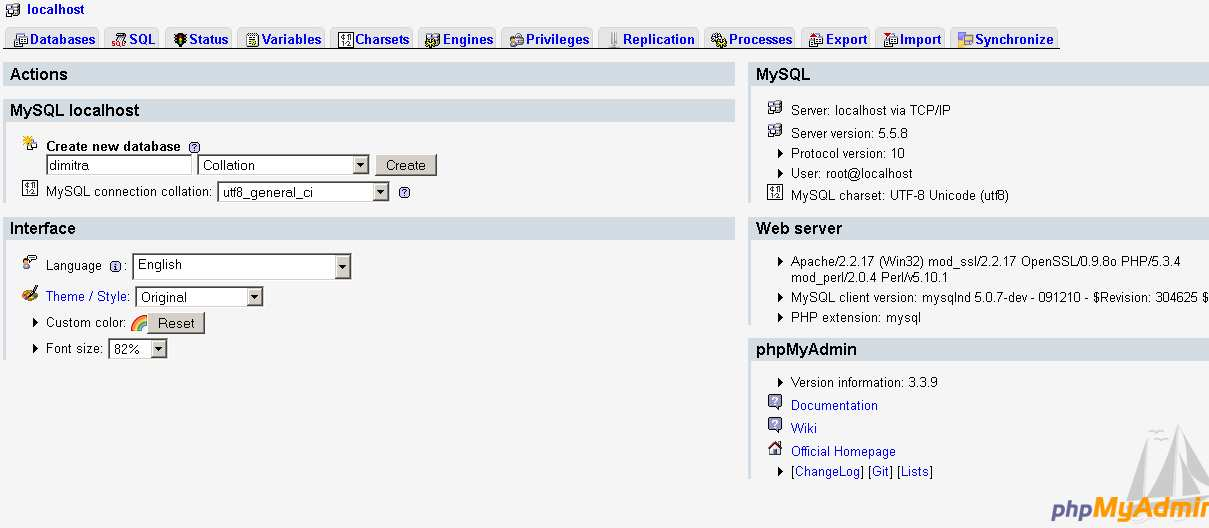
Task: Click the Documentation help icon
Action: pyautogui.click(x=775, y=402)
